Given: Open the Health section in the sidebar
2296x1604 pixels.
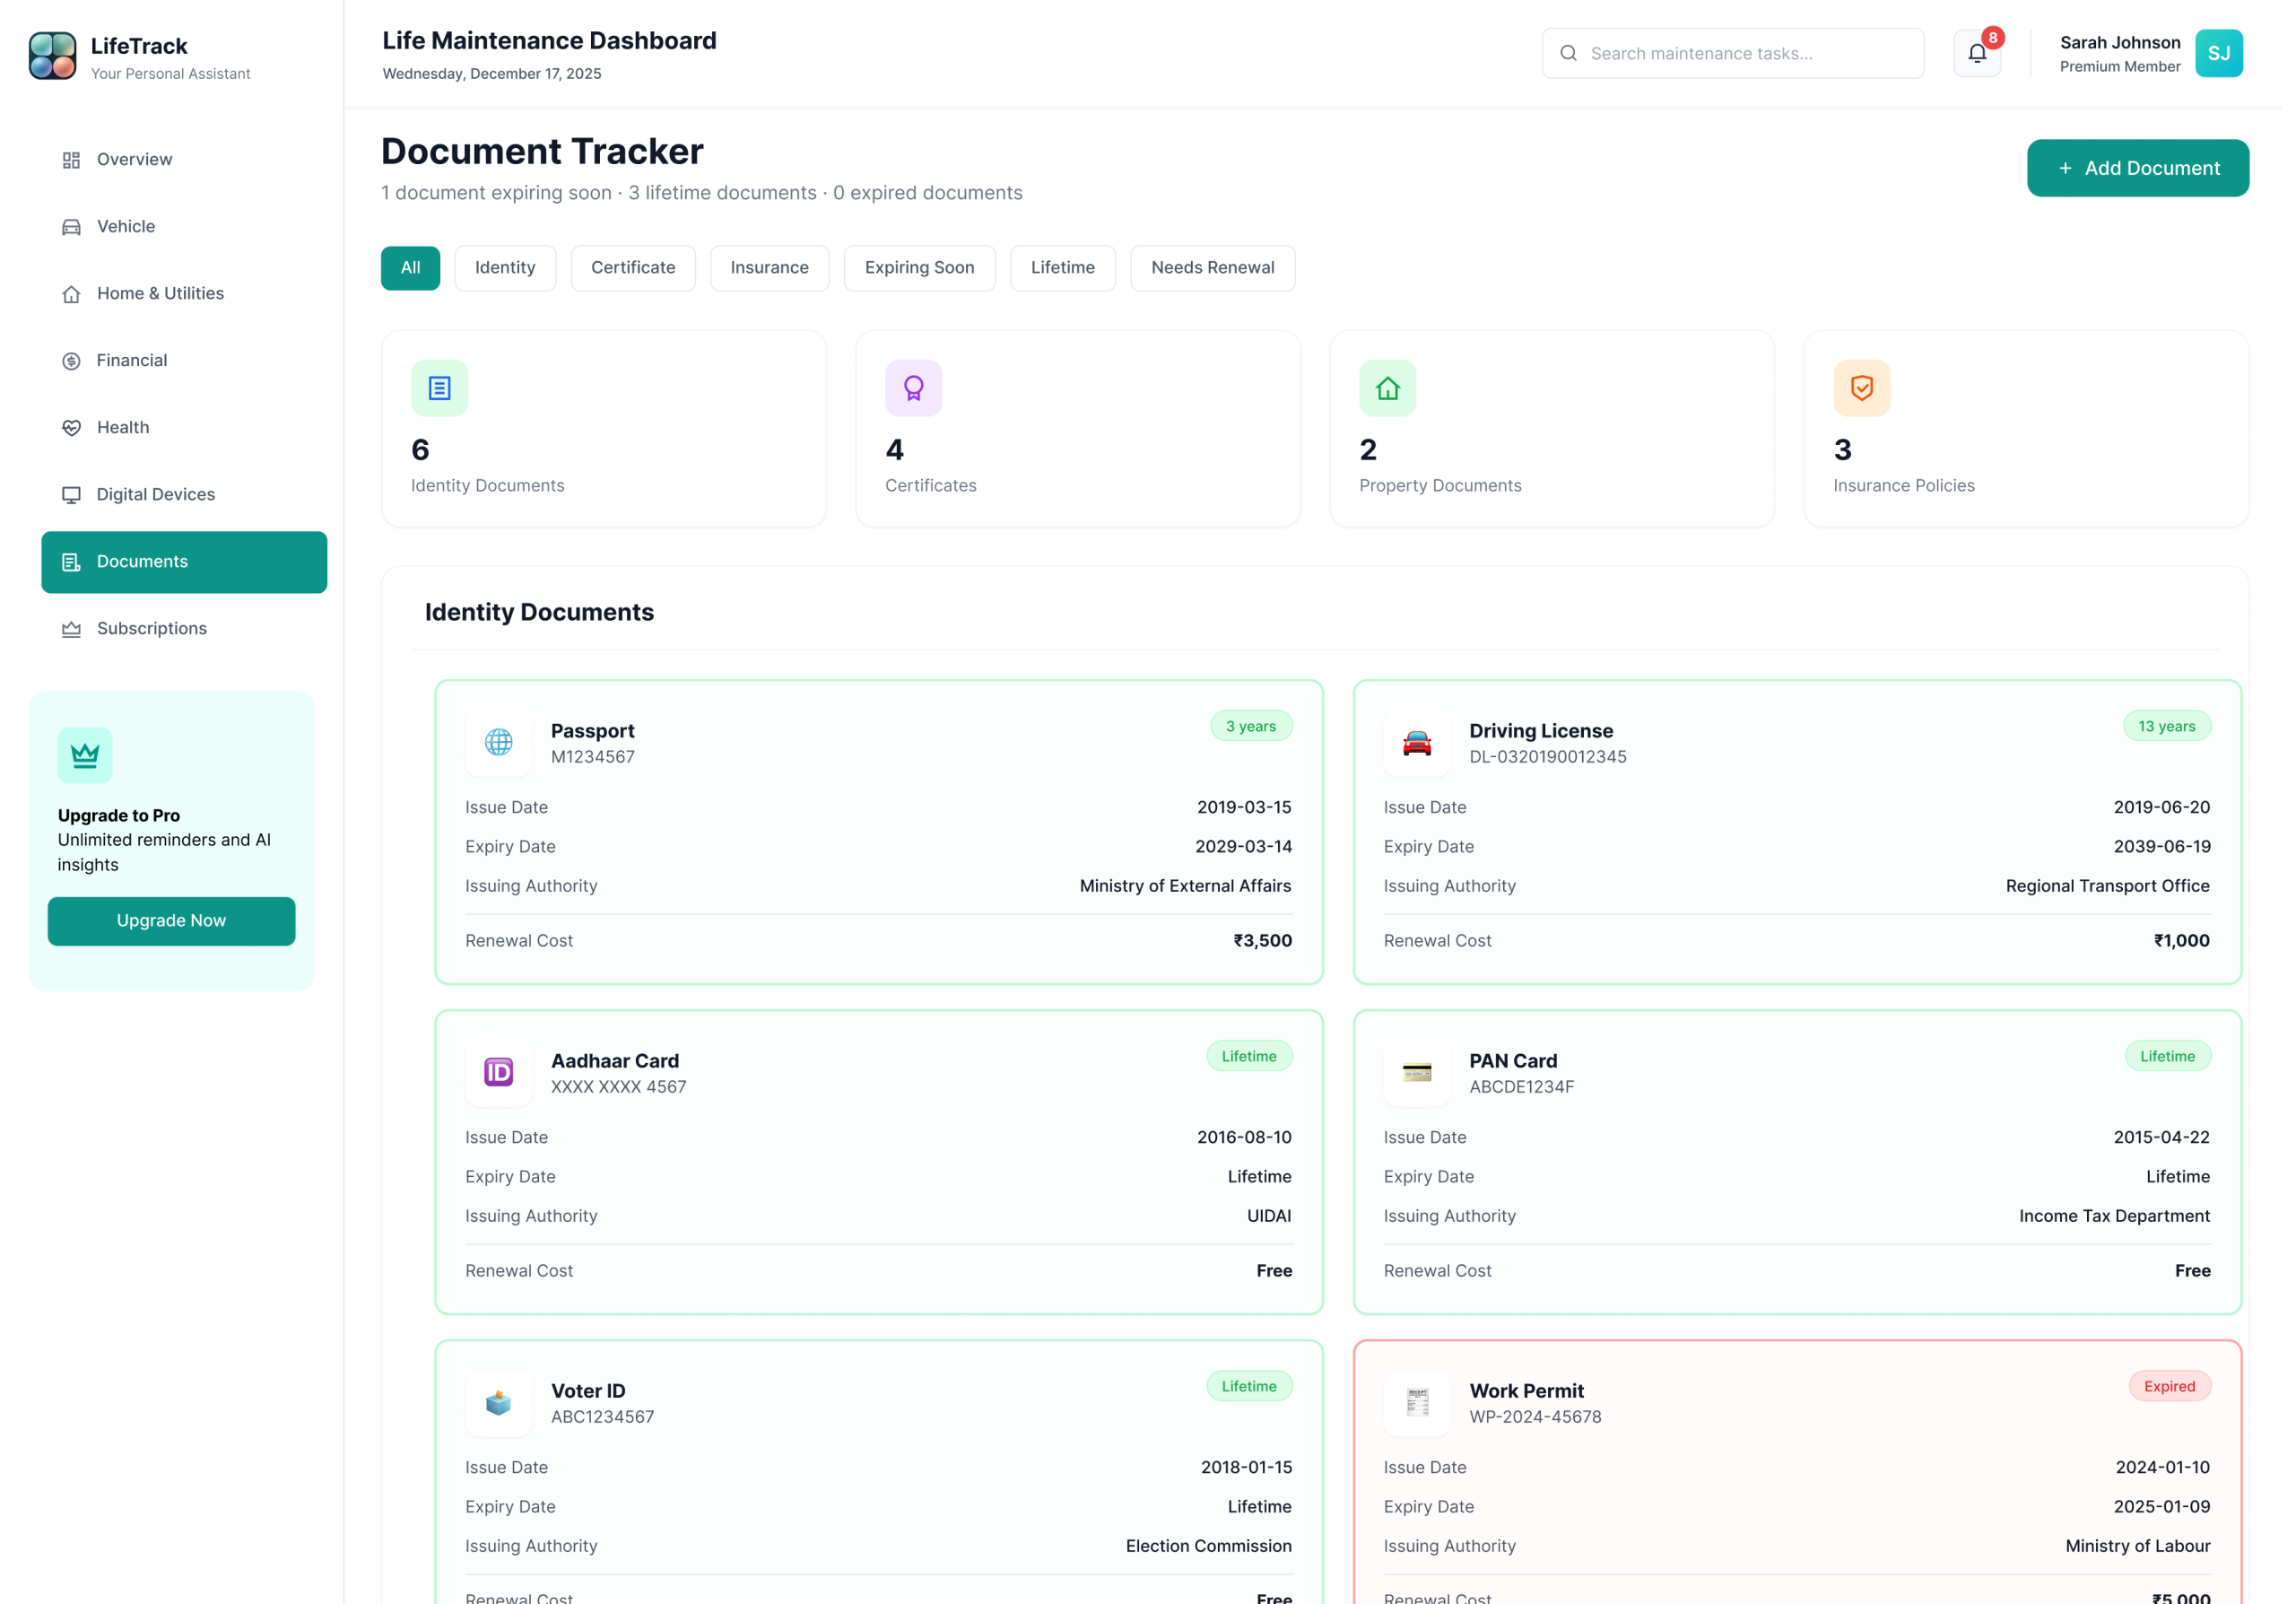Looking at the screenshot, I should (x=123, y=428).
